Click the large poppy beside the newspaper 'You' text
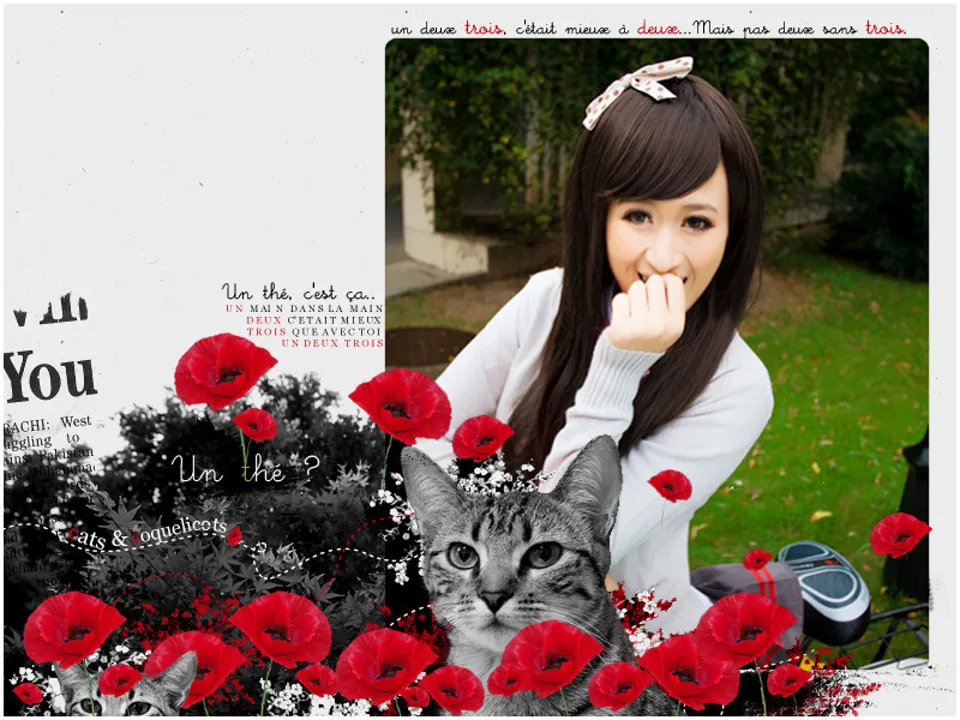The image size is (960, 720). (x=223, y=370)
